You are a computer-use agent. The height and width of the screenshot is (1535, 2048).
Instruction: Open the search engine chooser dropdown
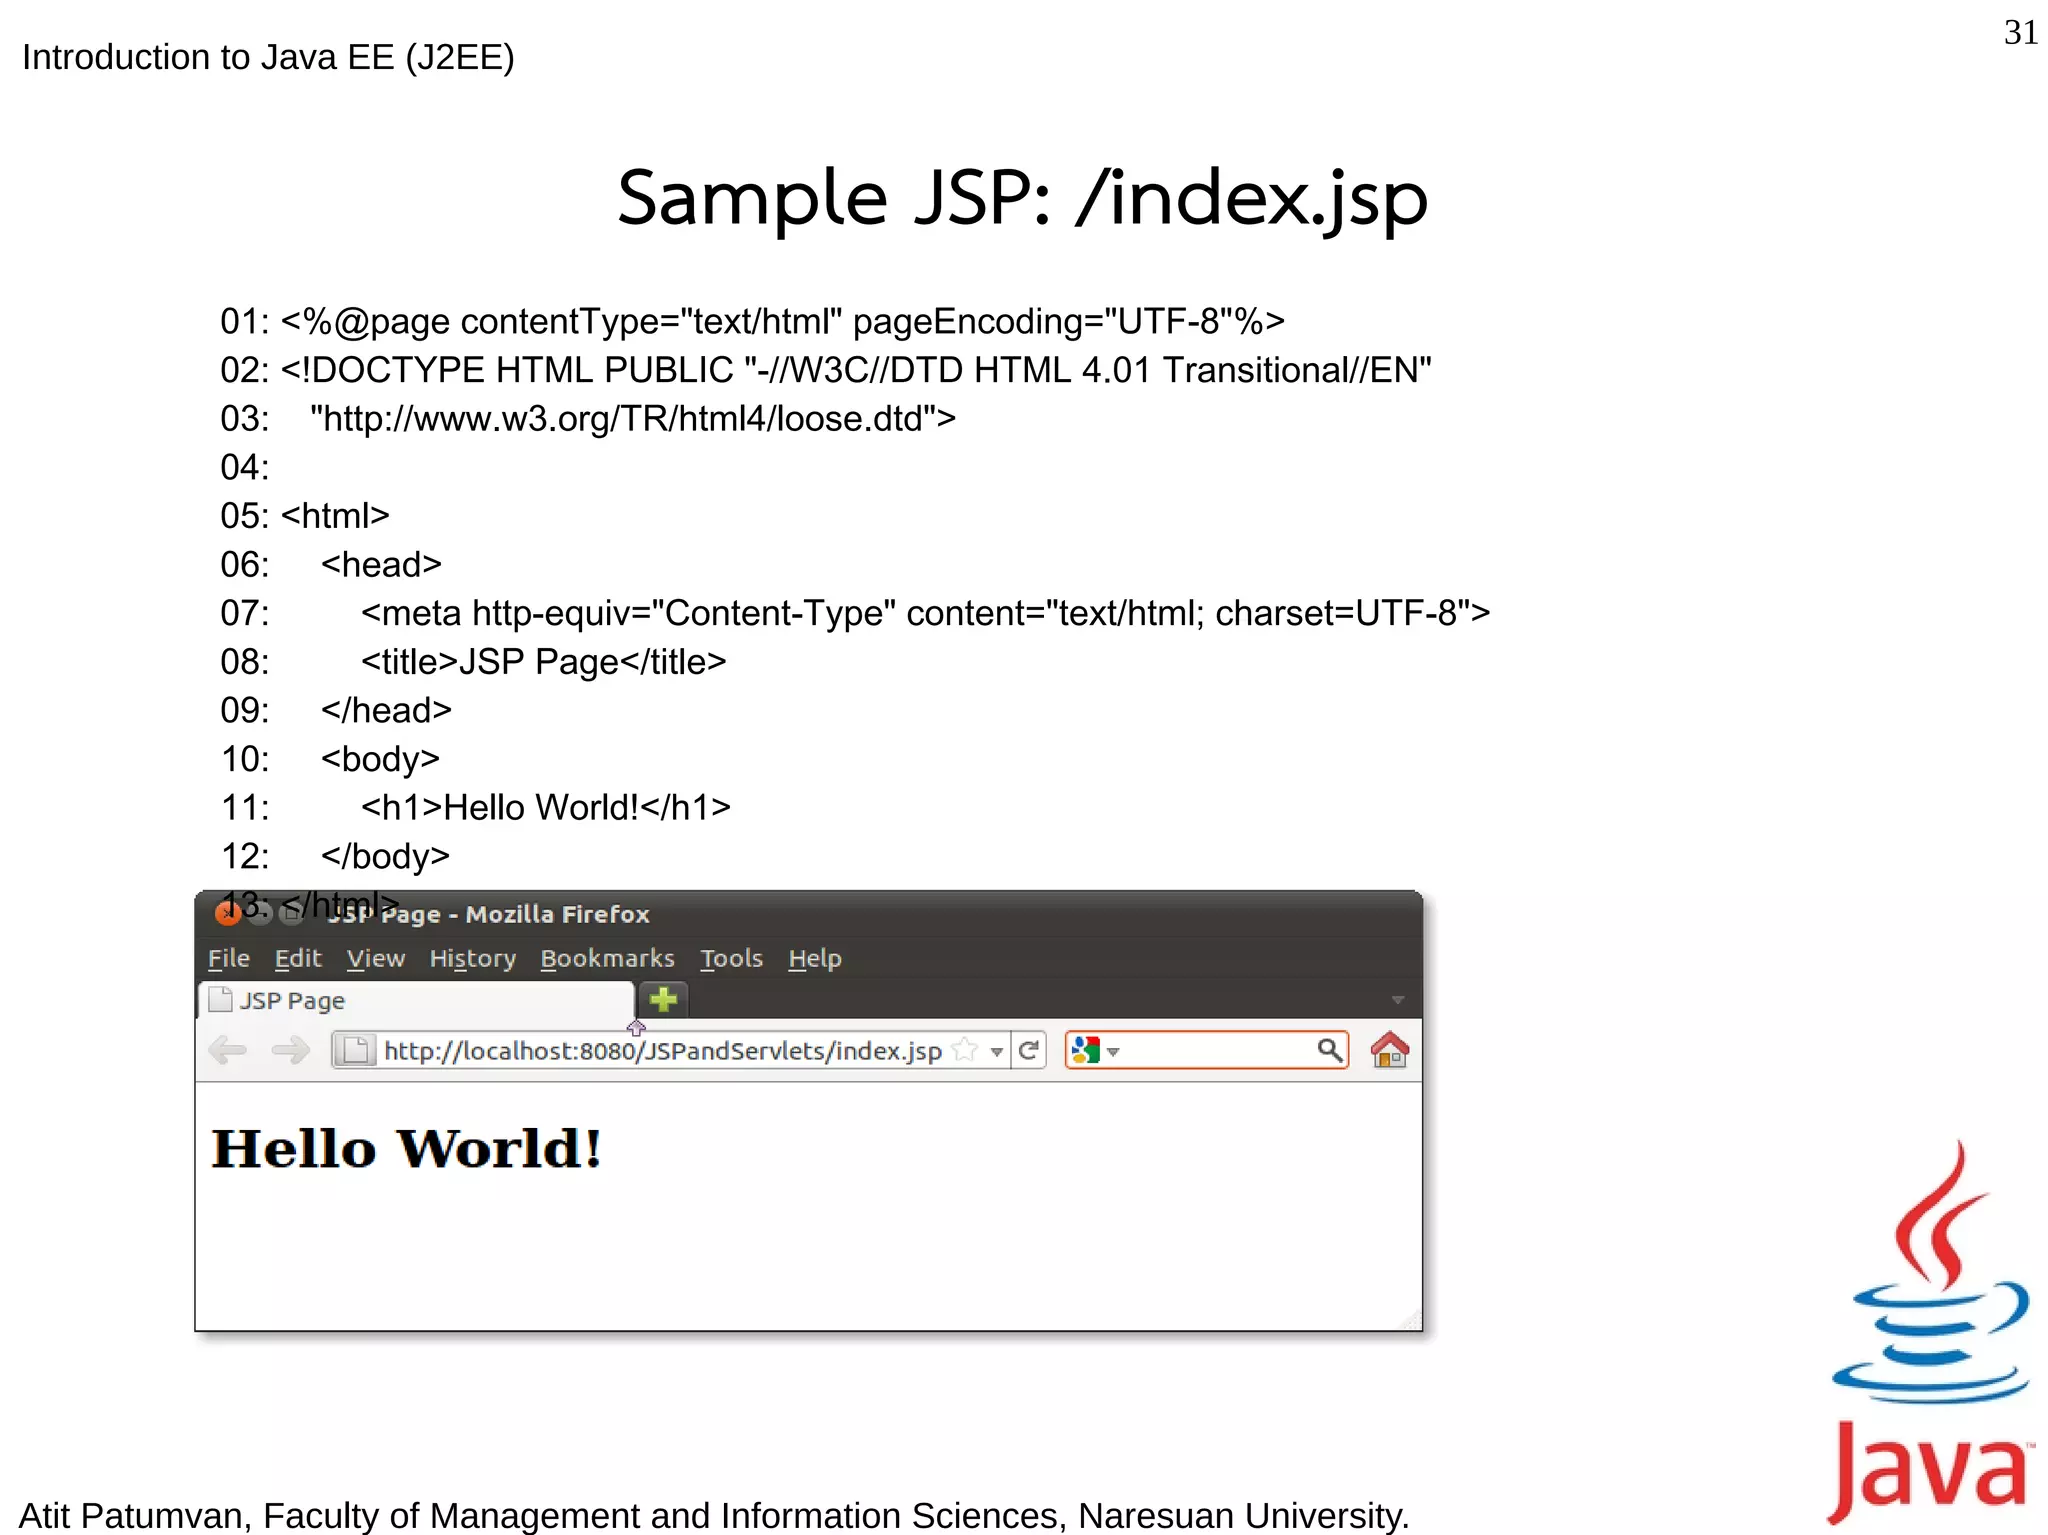point(1113,1052)
